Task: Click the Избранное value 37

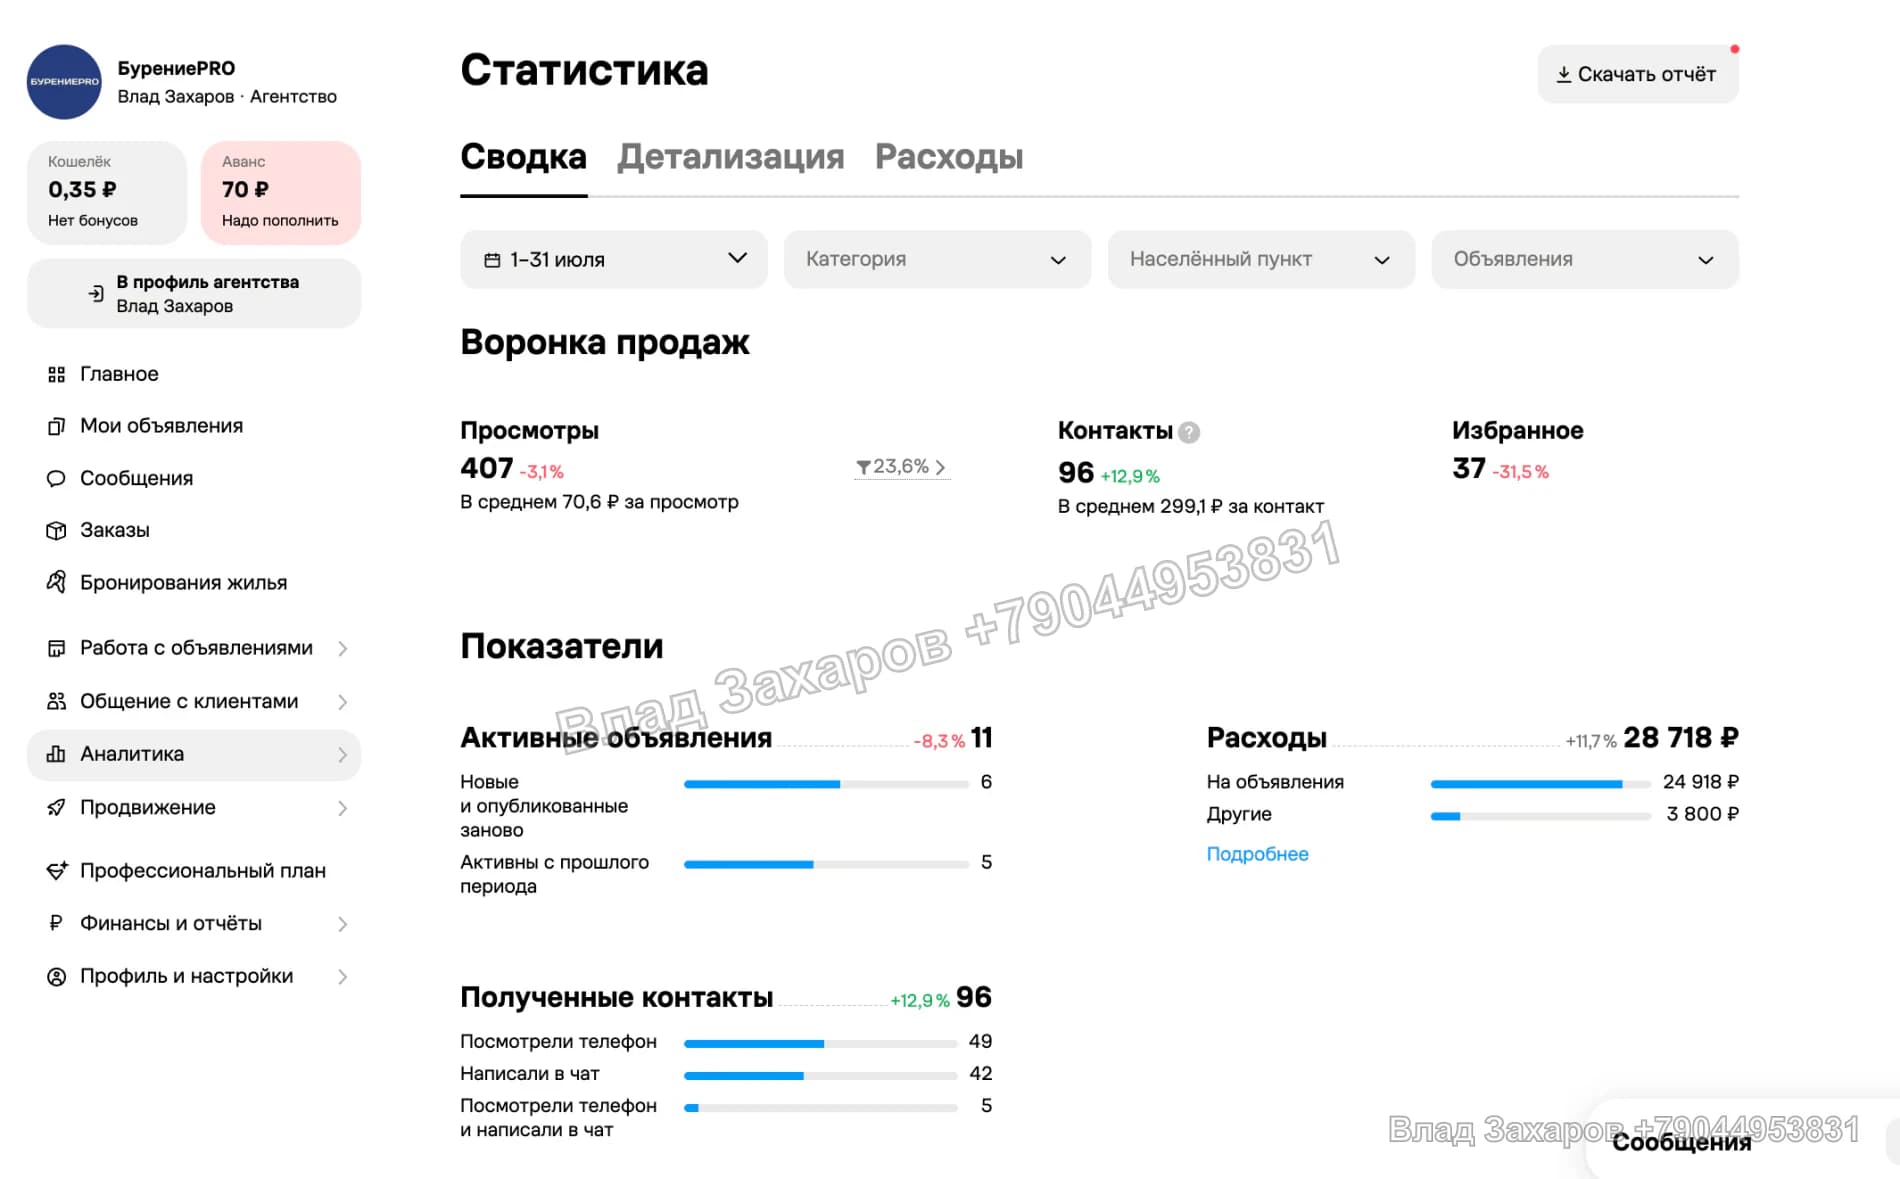Action: pos(1468,468)
